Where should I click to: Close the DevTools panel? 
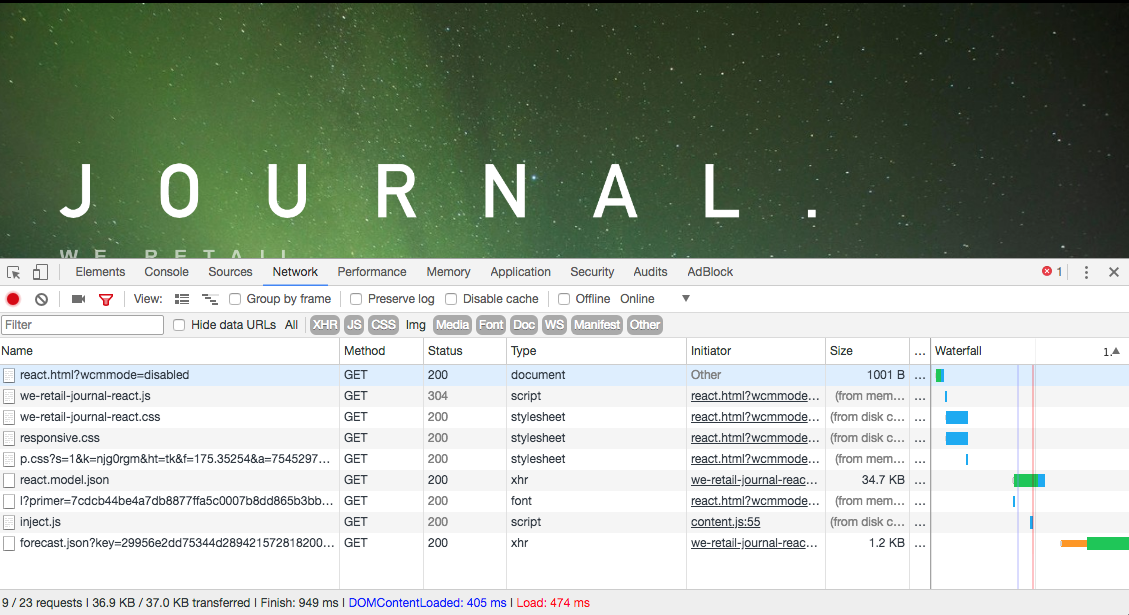coord(1114,272)
